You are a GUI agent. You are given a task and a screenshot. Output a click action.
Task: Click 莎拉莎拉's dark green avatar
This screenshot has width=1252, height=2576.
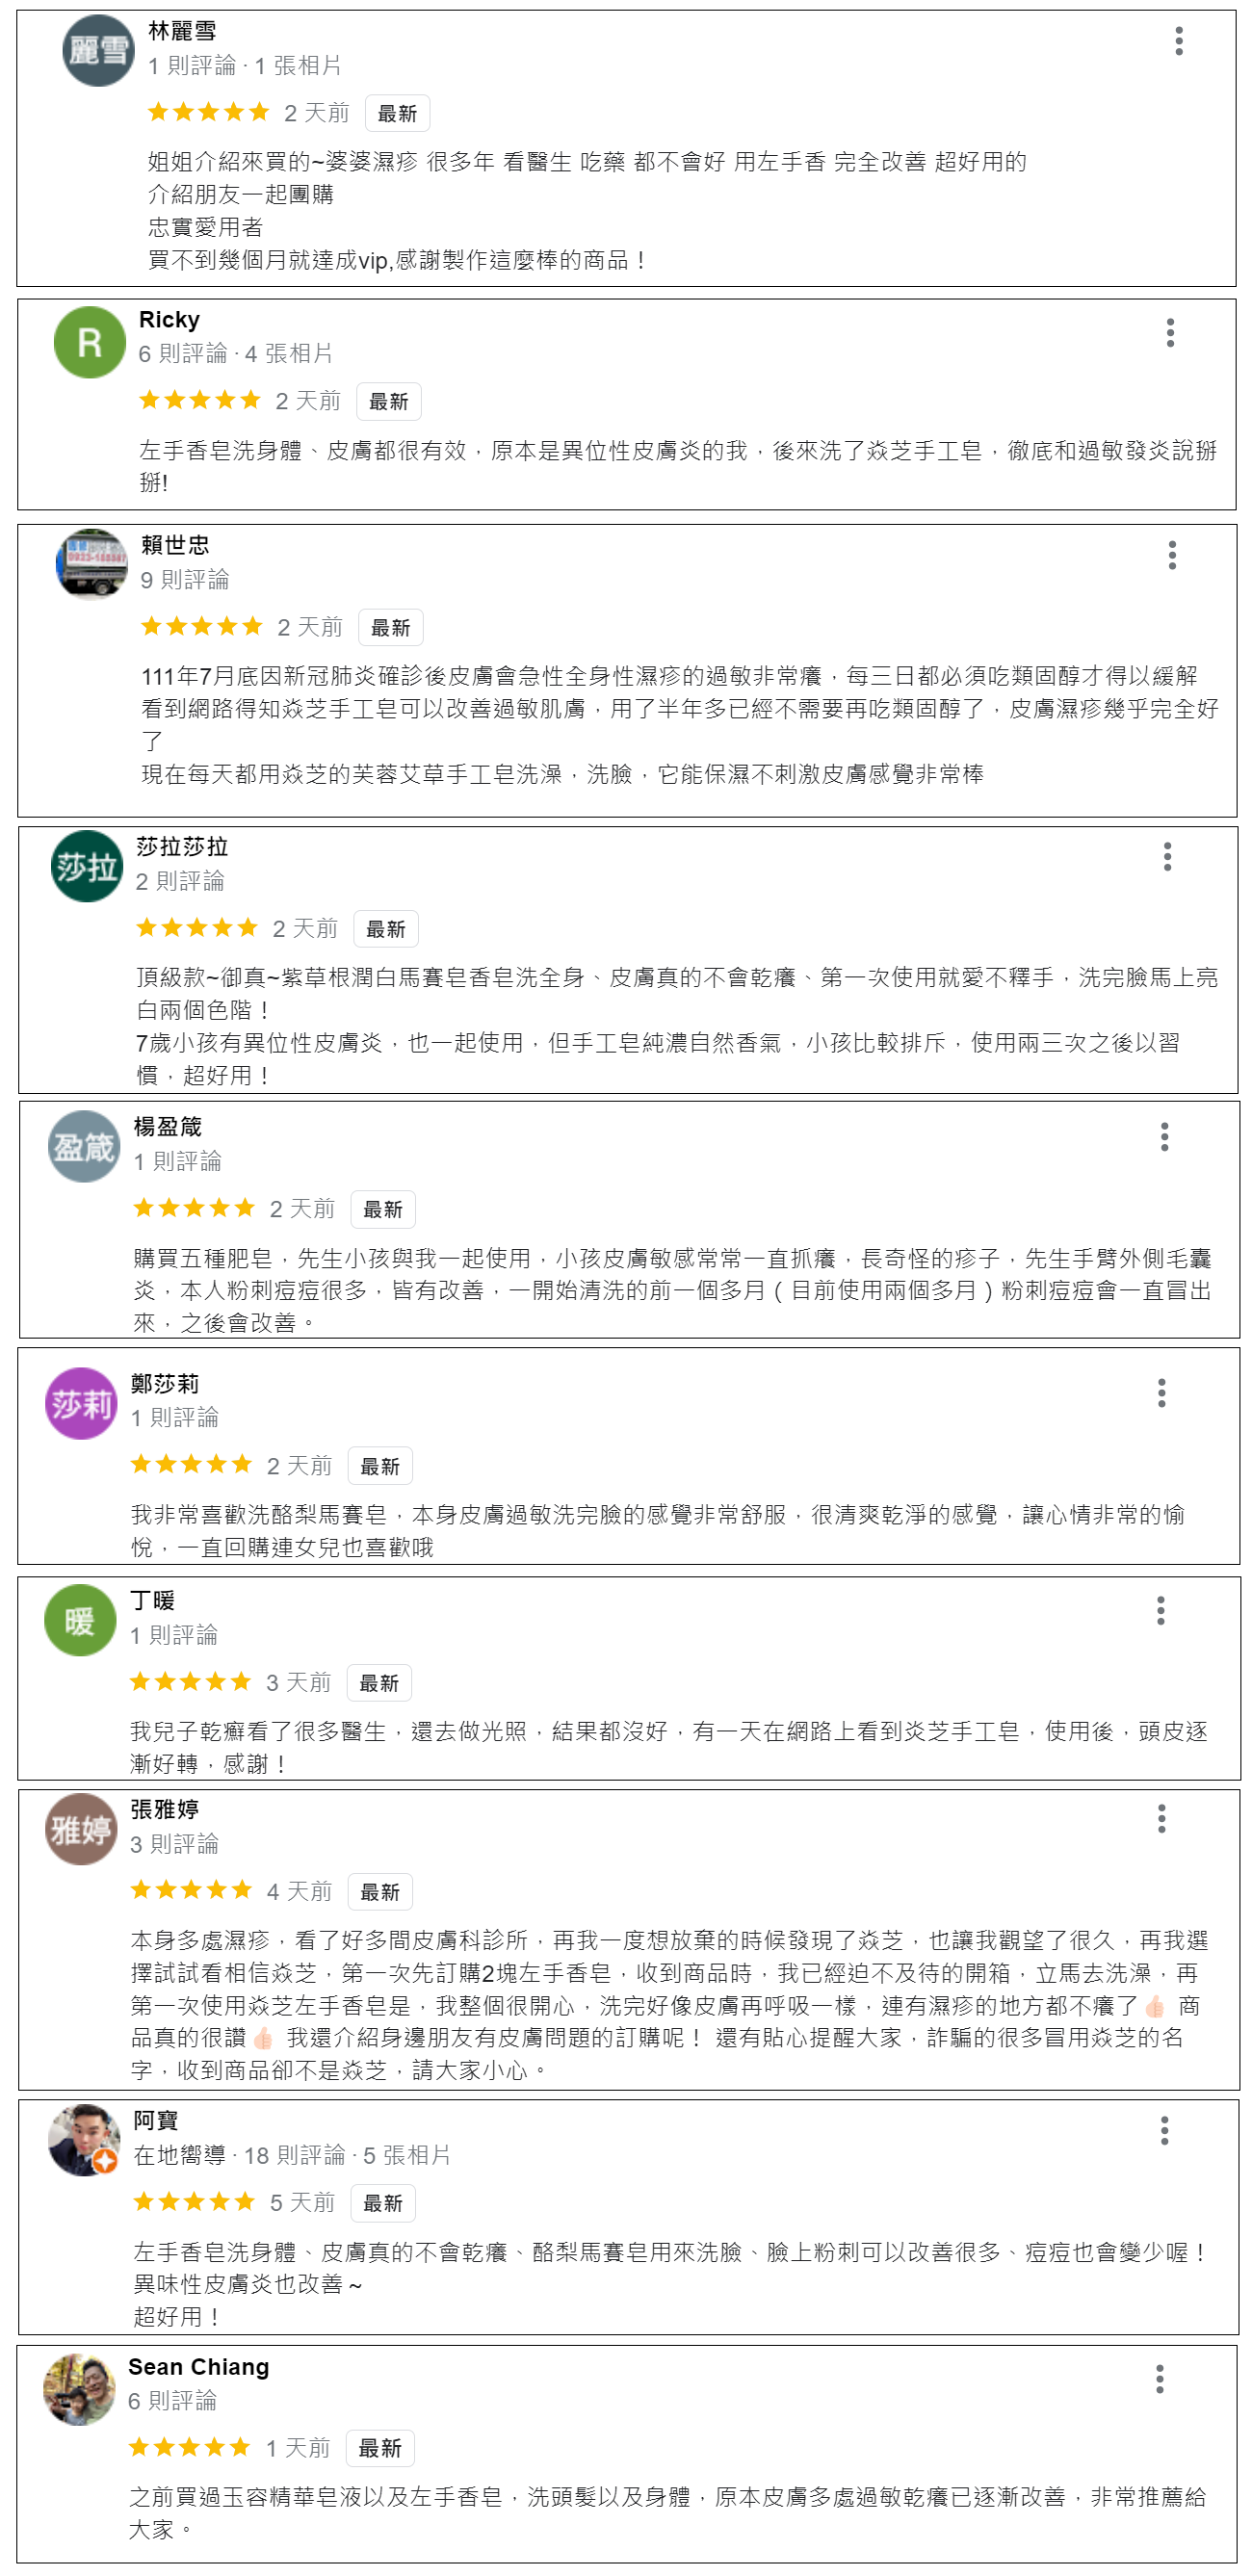tap(87, 866)
